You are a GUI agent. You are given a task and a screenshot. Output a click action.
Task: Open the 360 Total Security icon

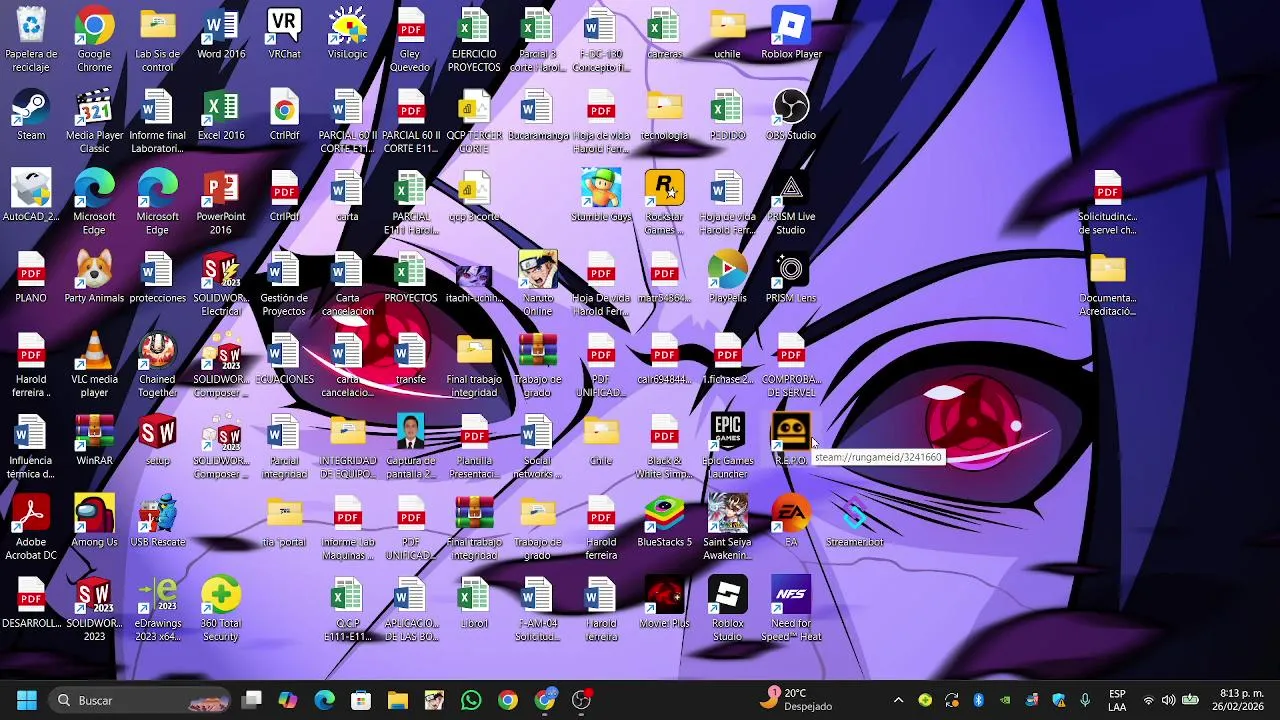221,608
